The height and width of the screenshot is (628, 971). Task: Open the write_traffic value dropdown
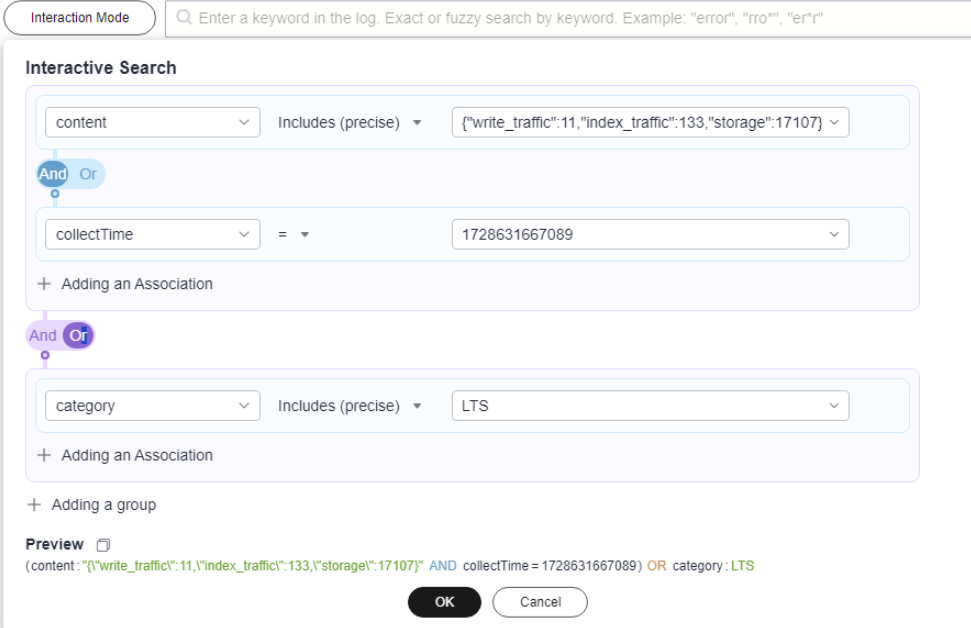(x=650, y=123)
